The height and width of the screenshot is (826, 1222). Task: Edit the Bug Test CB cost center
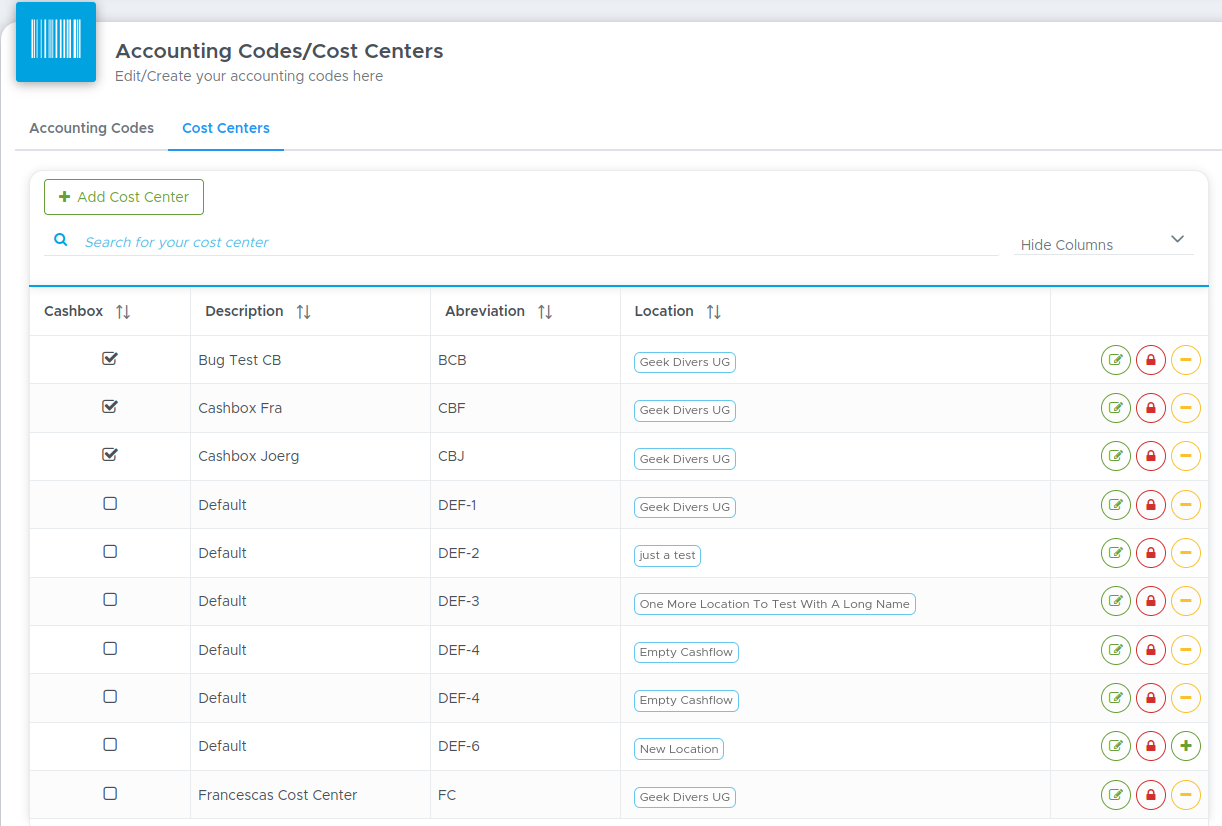(x=1116, y=360)
